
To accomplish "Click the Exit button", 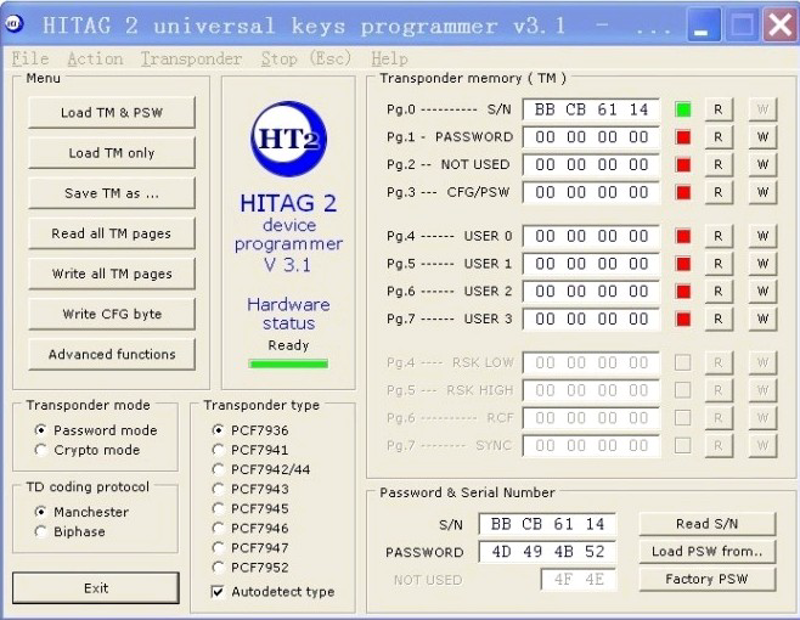I will [96, 588].
